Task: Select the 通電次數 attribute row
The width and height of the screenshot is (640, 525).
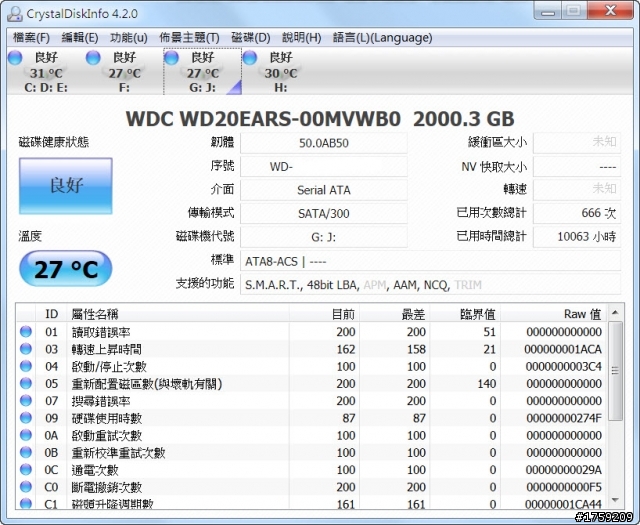Action: pyautogui.click(x=311, y=469)
